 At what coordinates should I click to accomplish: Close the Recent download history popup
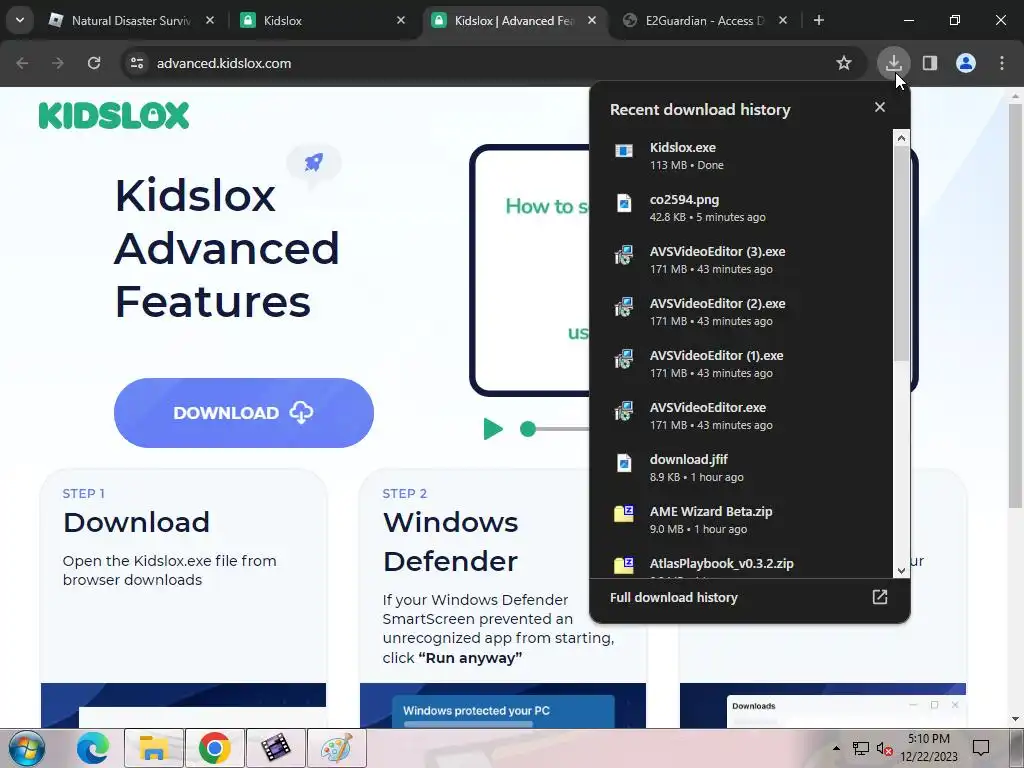coord(880,107)
